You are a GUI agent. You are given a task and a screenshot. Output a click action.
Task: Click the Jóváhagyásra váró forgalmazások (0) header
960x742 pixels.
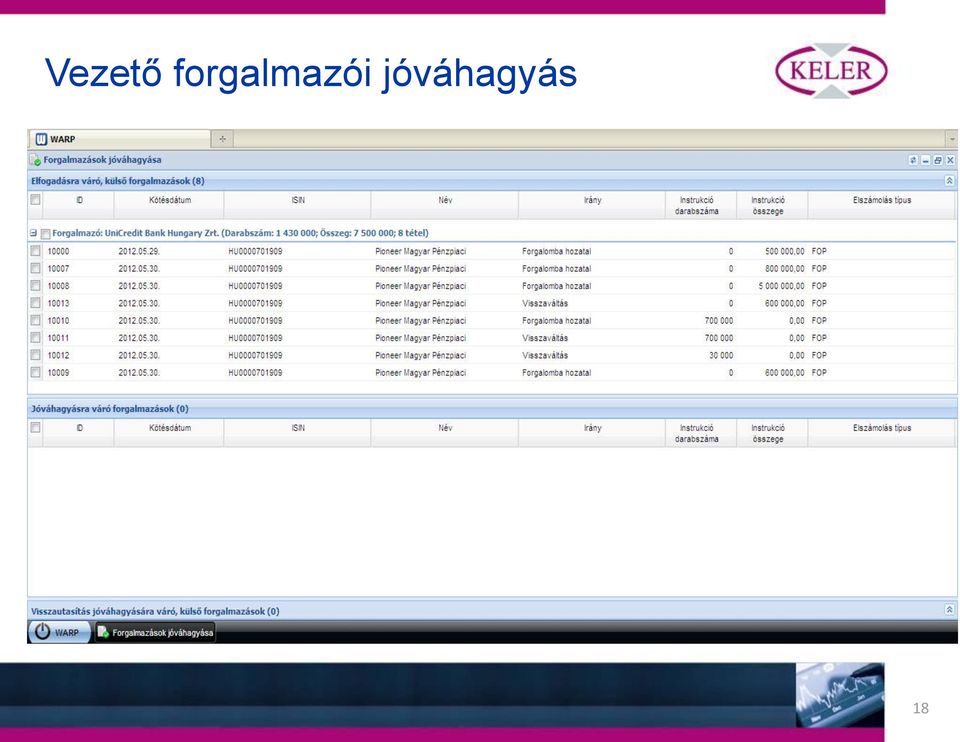click(492, 409)
